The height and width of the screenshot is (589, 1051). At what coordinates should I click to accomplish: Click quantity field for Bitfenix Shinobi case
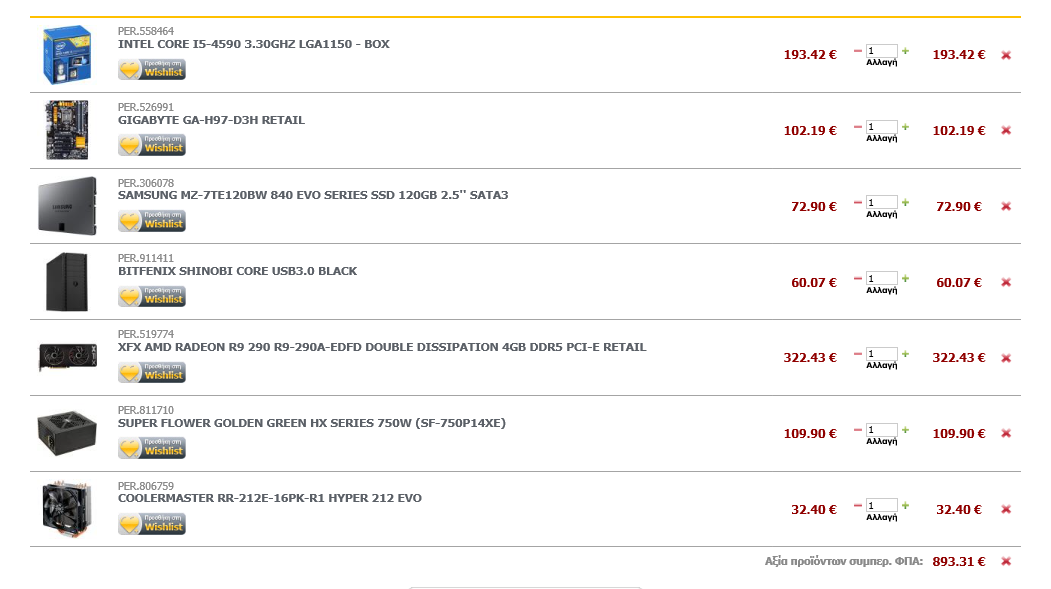[x=881, y=278]
